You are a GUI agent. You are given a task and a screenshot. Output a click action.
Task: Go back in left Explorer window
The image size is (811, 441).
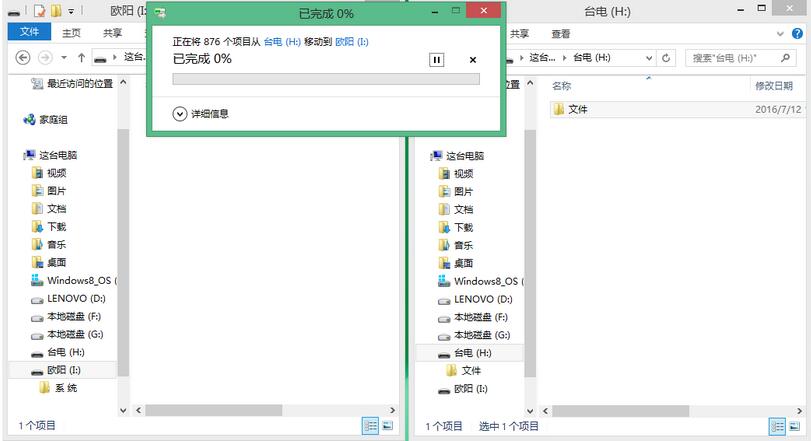(23, 57)
